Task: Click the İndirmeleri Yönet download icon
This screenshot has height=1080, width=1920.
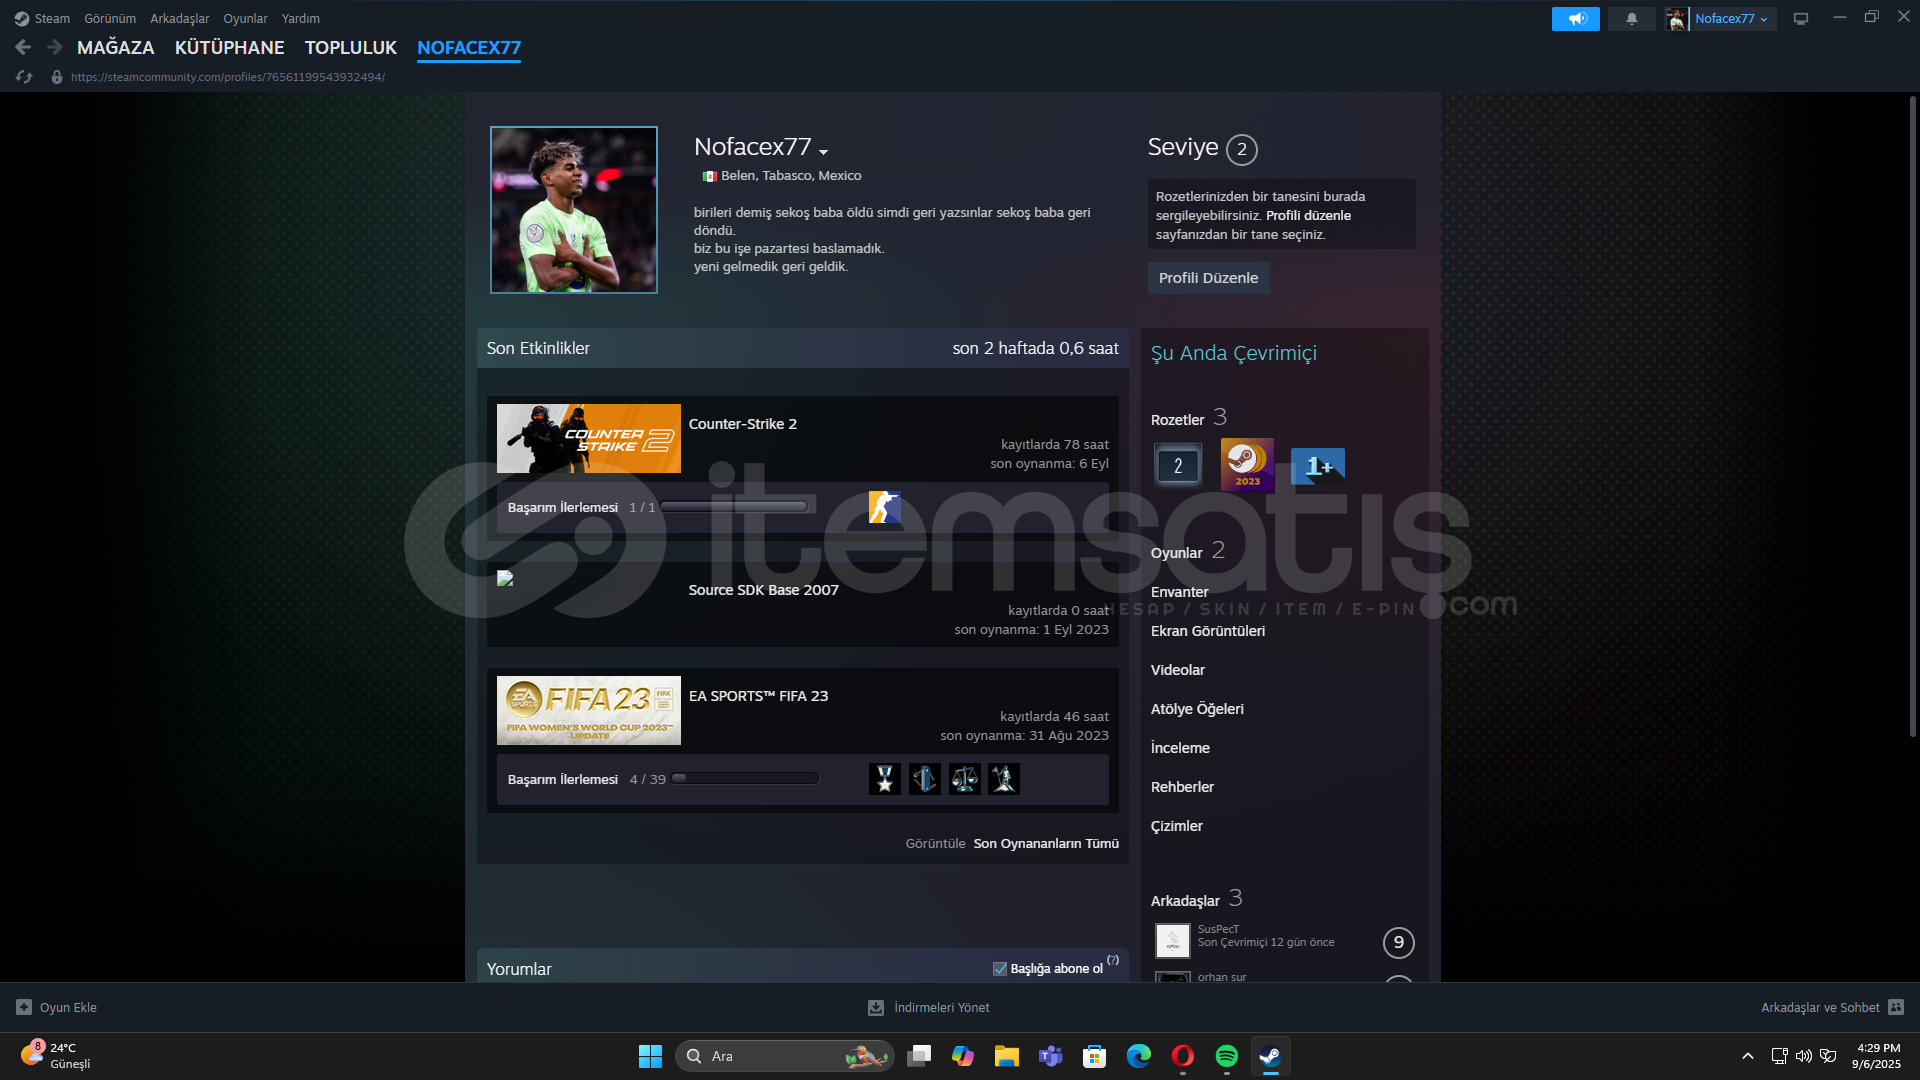Action: (x=875, y=1007)
